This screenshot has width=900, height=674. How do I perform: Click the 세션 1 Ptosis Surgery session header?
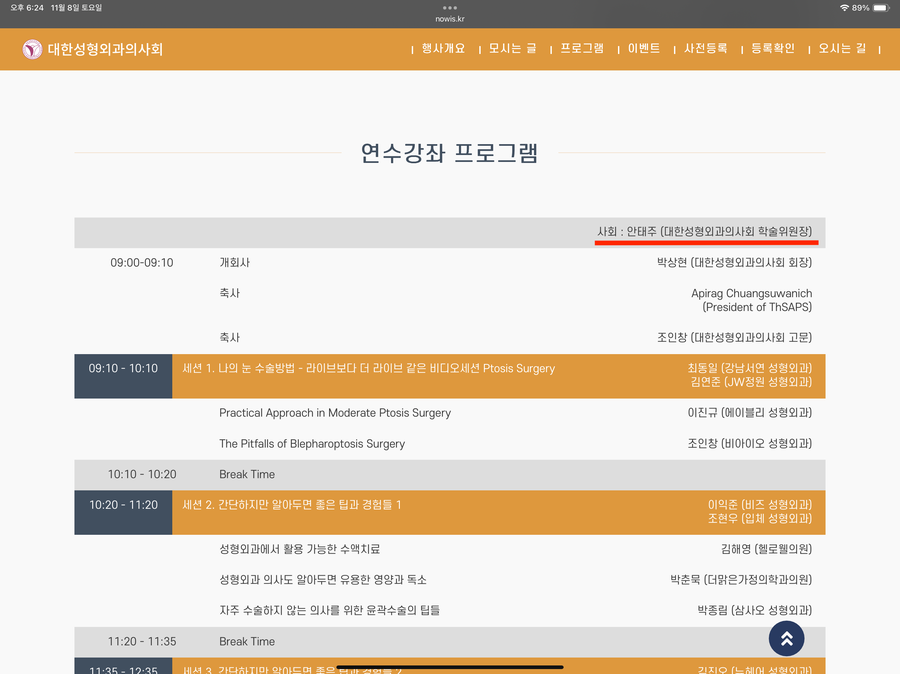[x=369, y=368]
